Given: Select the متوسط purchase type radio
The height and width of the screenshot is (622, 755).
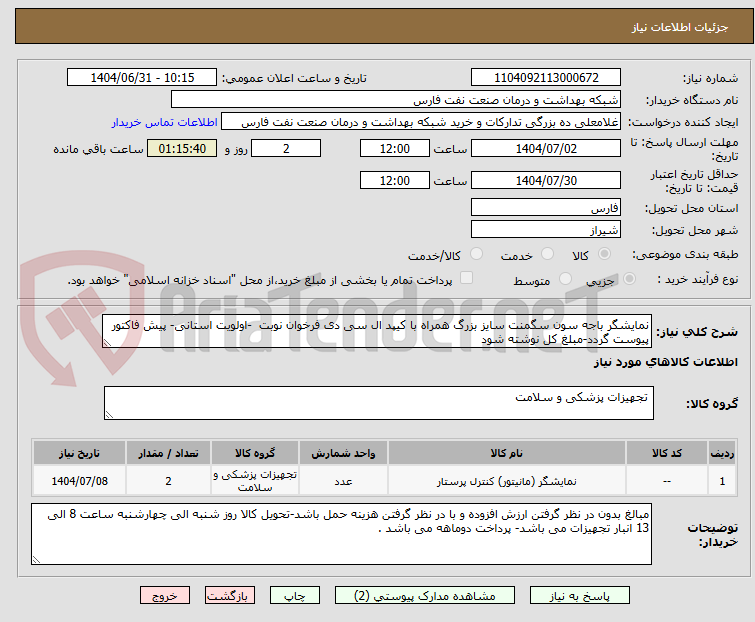Looking at the screenshot, I should [x=565, y=279].
